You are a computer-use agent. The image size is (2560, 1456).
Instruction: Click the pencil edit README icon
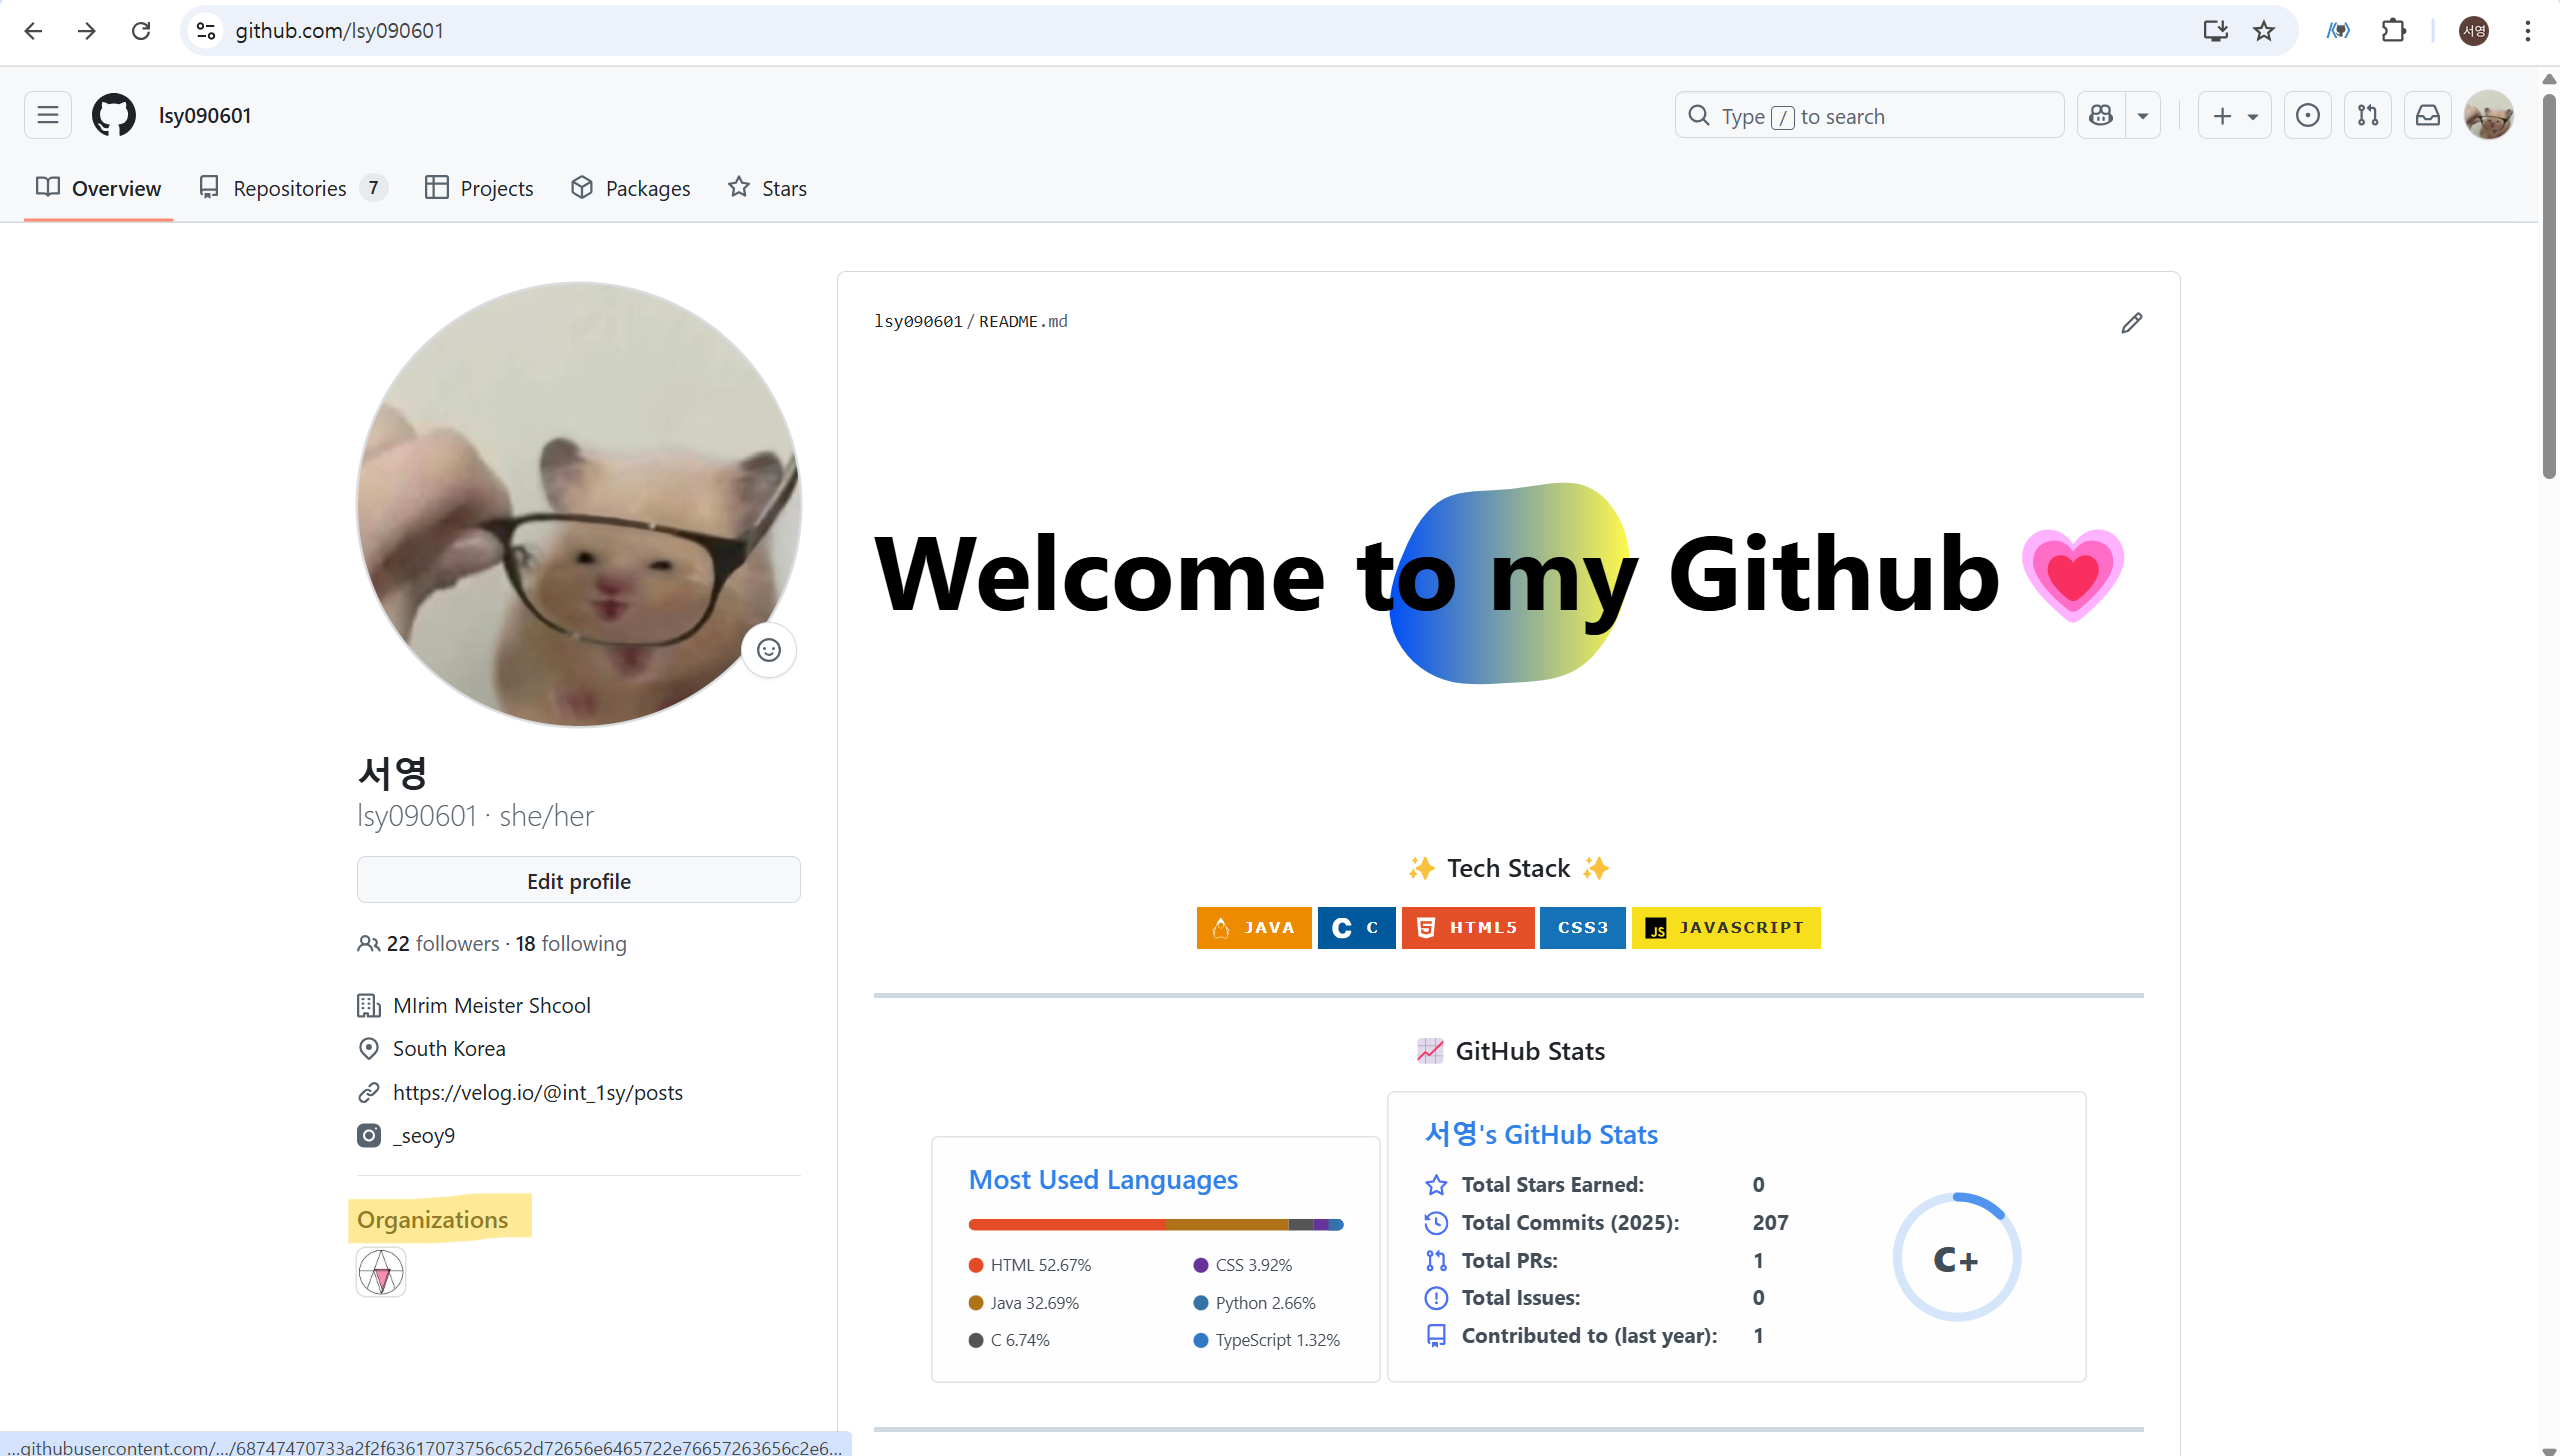2131,323
